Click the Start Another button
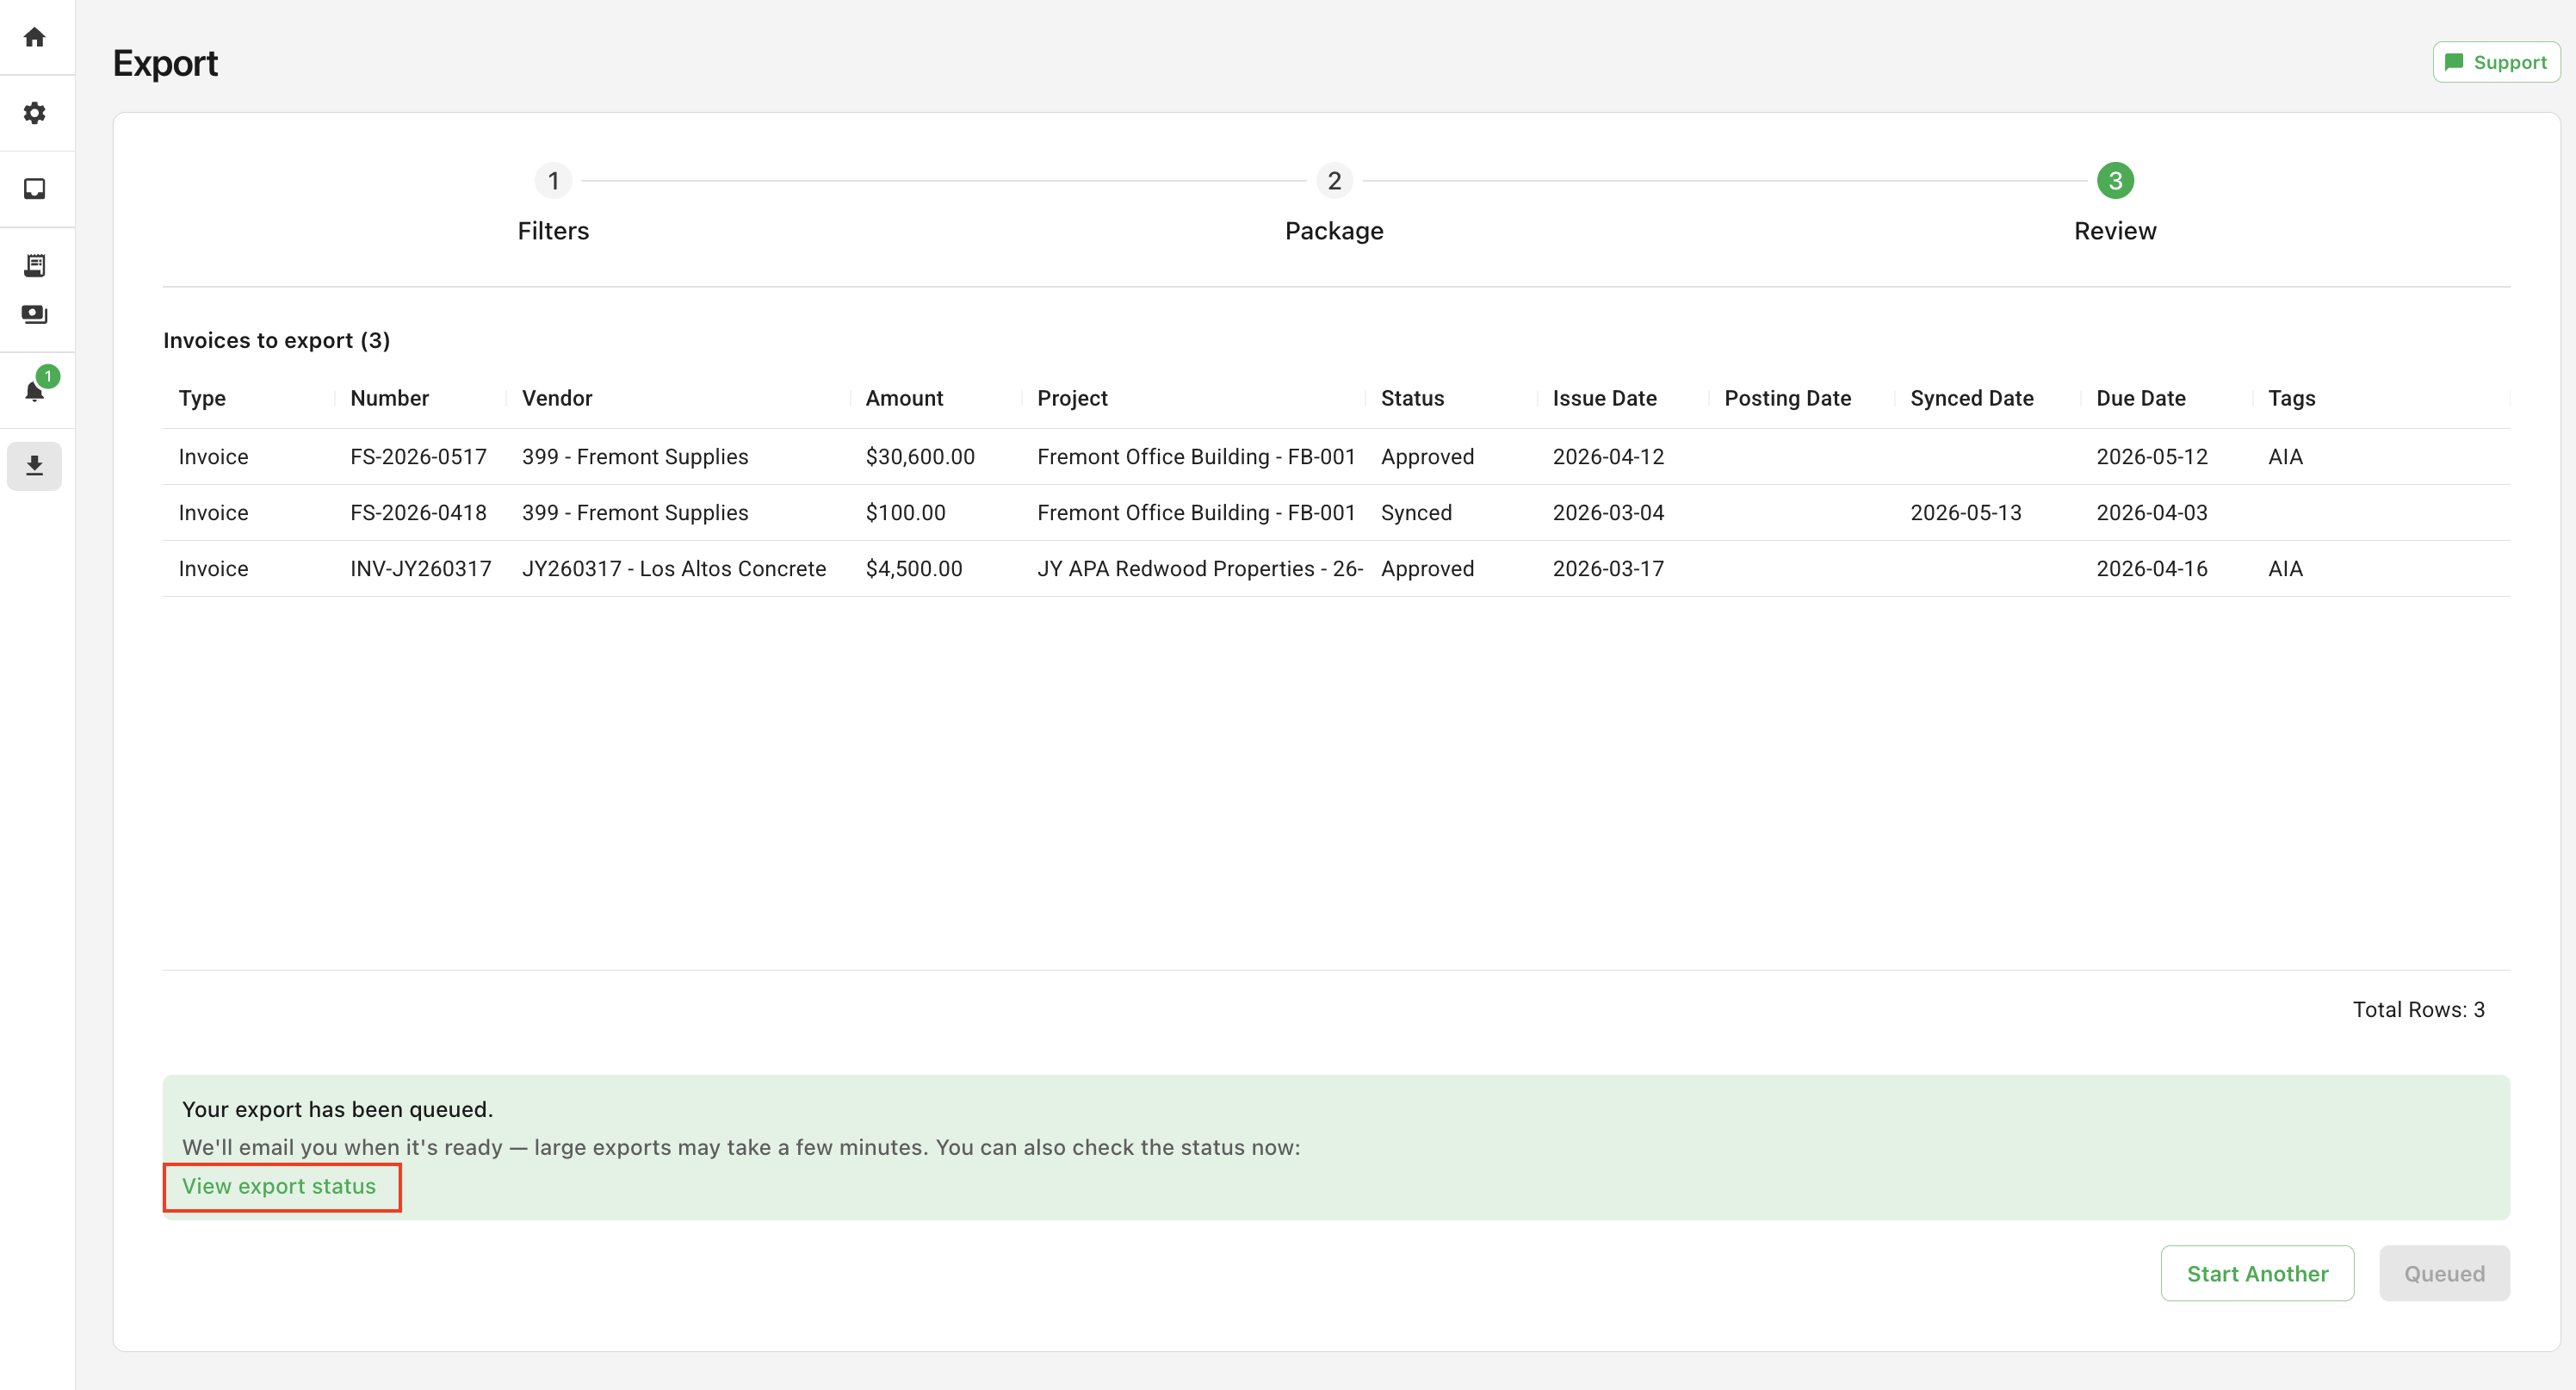The width and height of the screenshot is (2576, 1390). point(2257,1273)
